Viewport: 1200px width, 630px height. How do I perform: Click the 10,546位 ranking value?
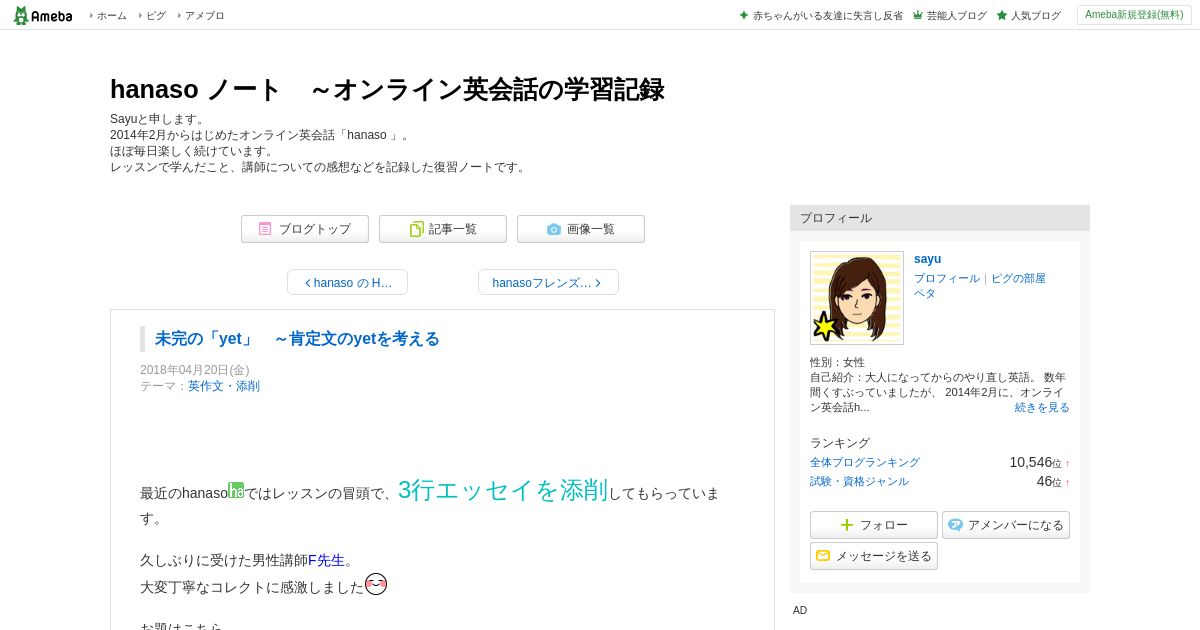(1035, 462)
